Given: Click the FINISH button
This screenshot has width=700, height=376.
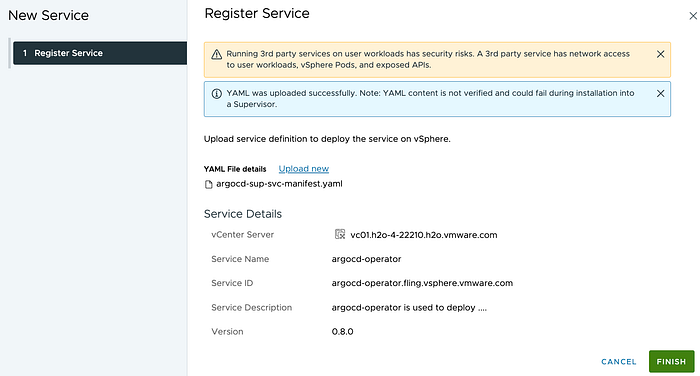Looking at the screenshot, I should 671,361.
